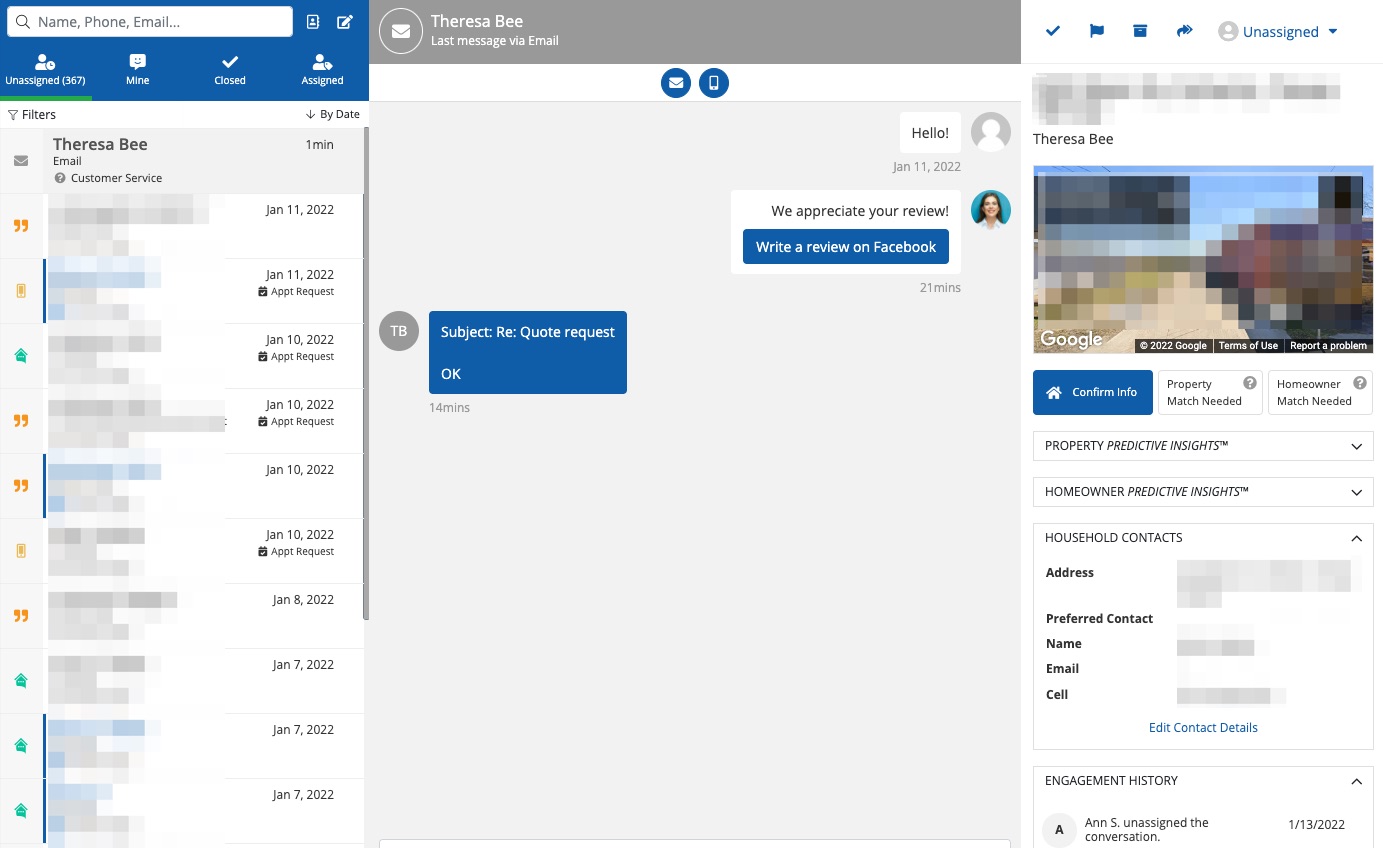1383x848 pixels.
Task: Forward conversation with share arrow icon
Action: pos(1184,31)
